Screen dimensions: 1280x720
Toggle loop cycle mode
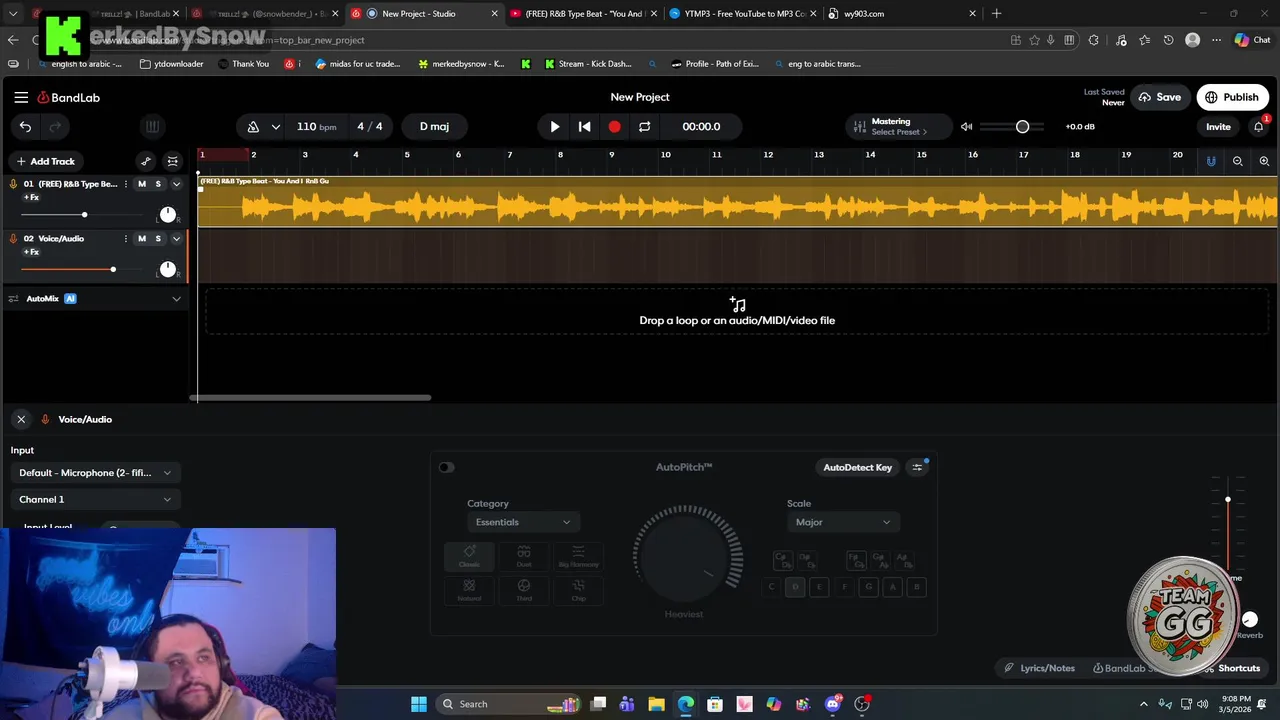coord(645,126)
